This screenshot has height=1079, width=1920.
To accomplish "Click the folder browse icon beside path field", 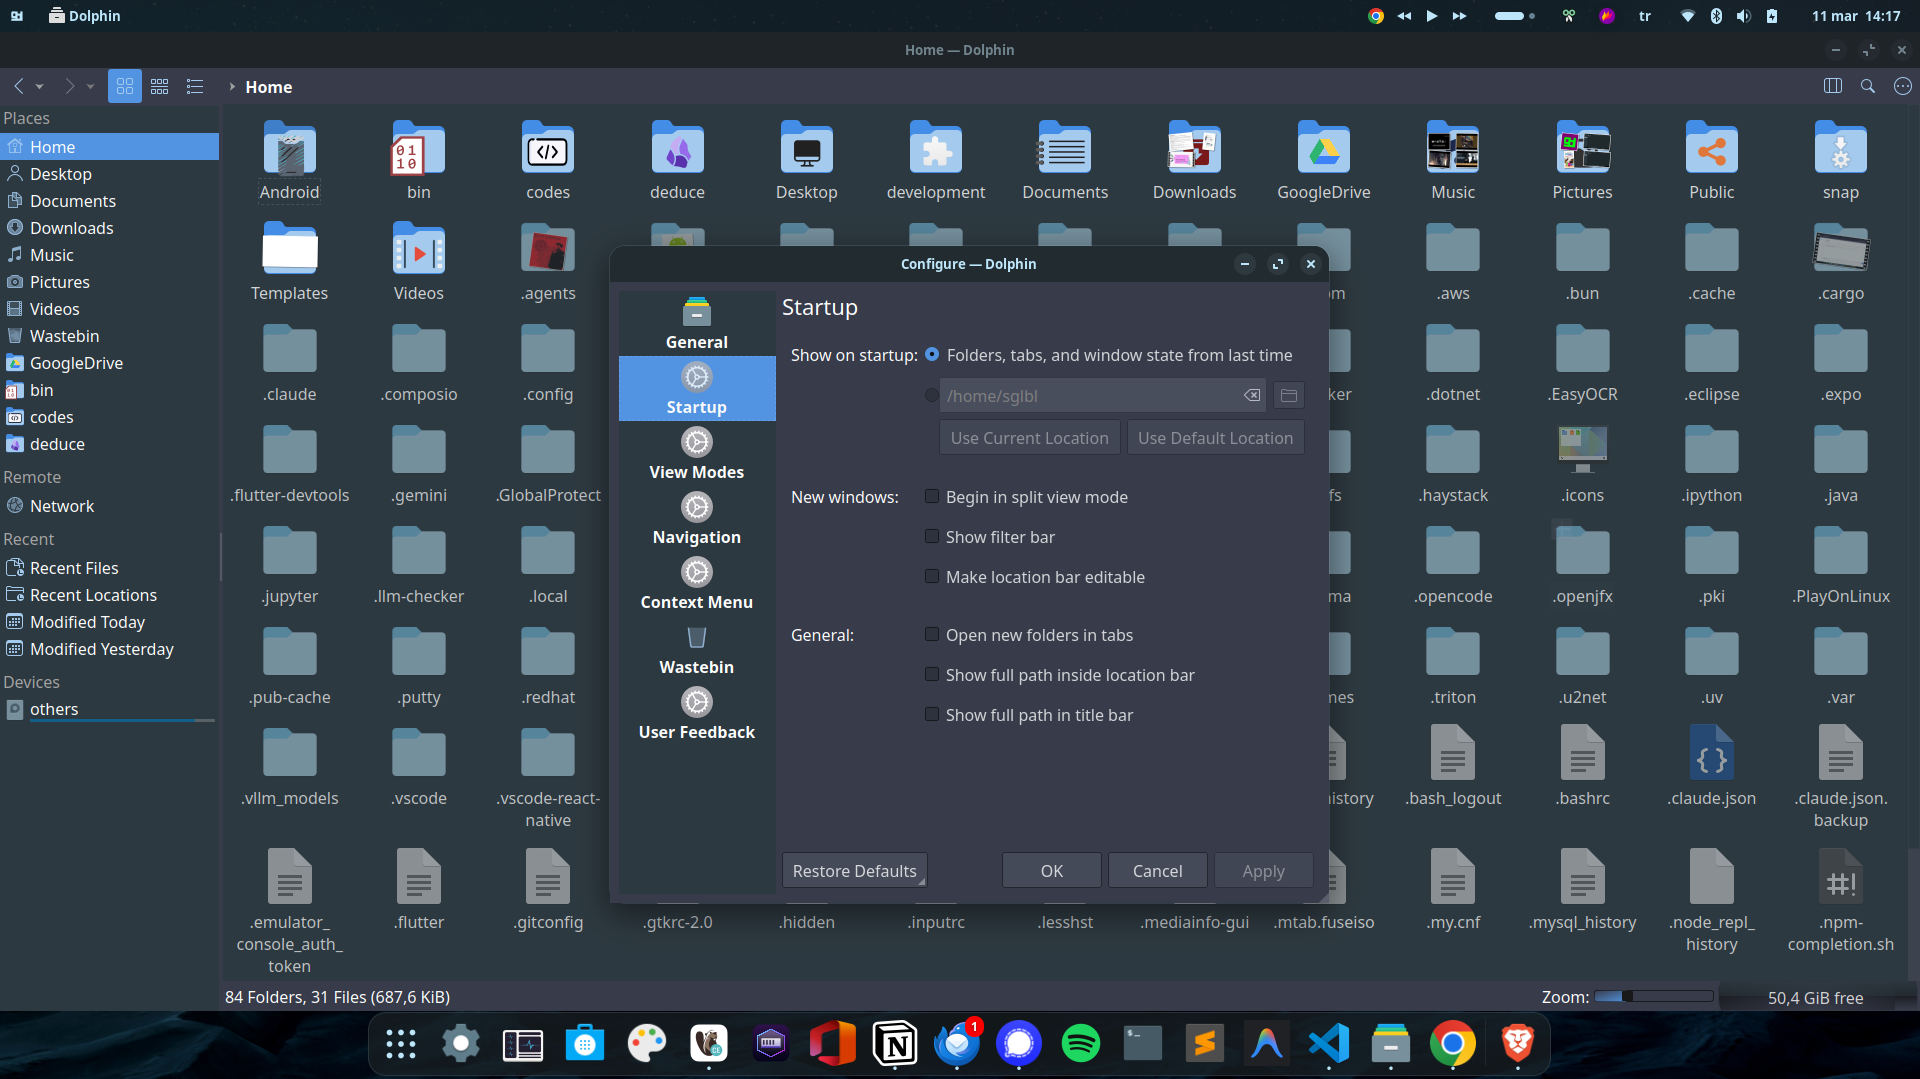I will click(1289, 396).
